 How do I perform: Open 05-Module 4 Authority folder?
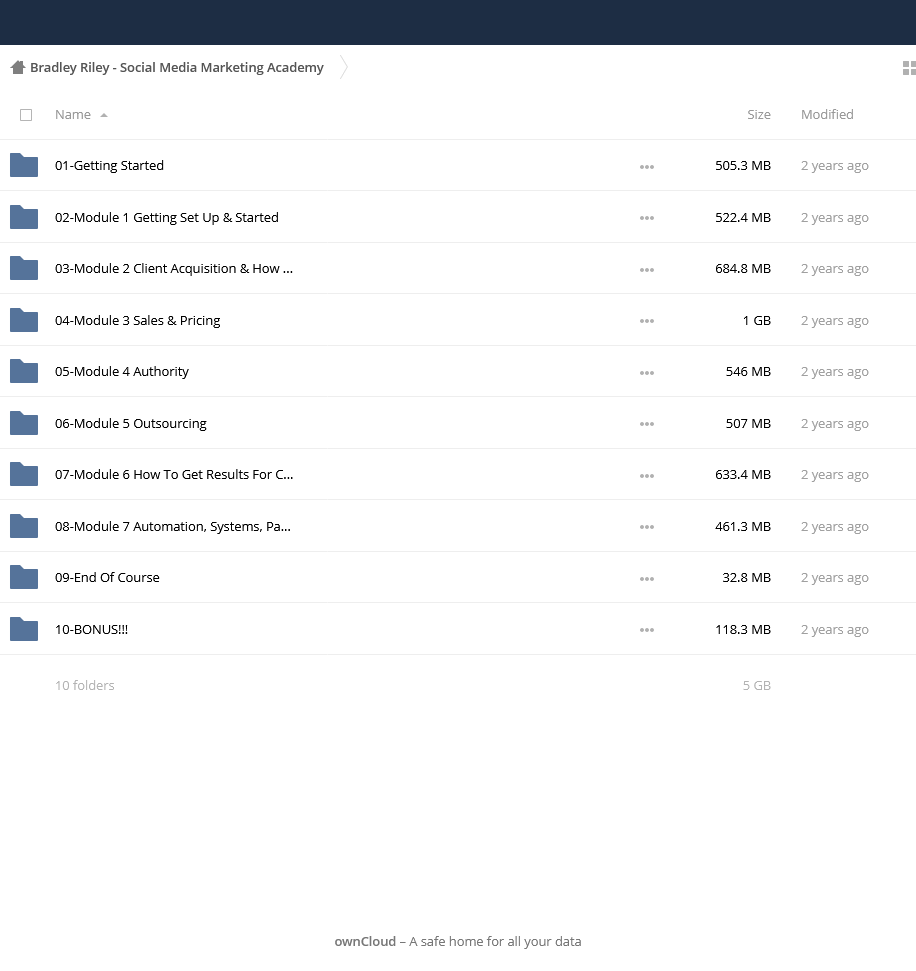pos(121,371)
